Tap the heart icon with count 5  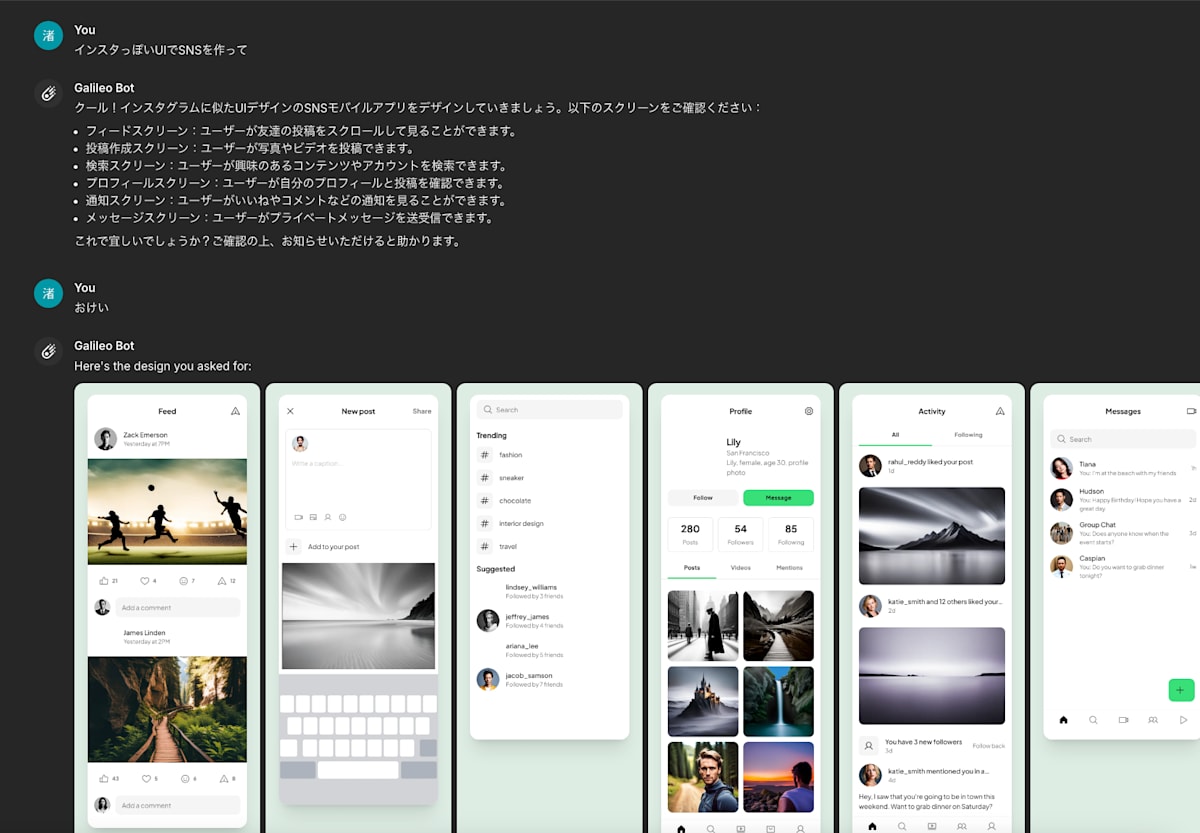(x=144, y=778)
